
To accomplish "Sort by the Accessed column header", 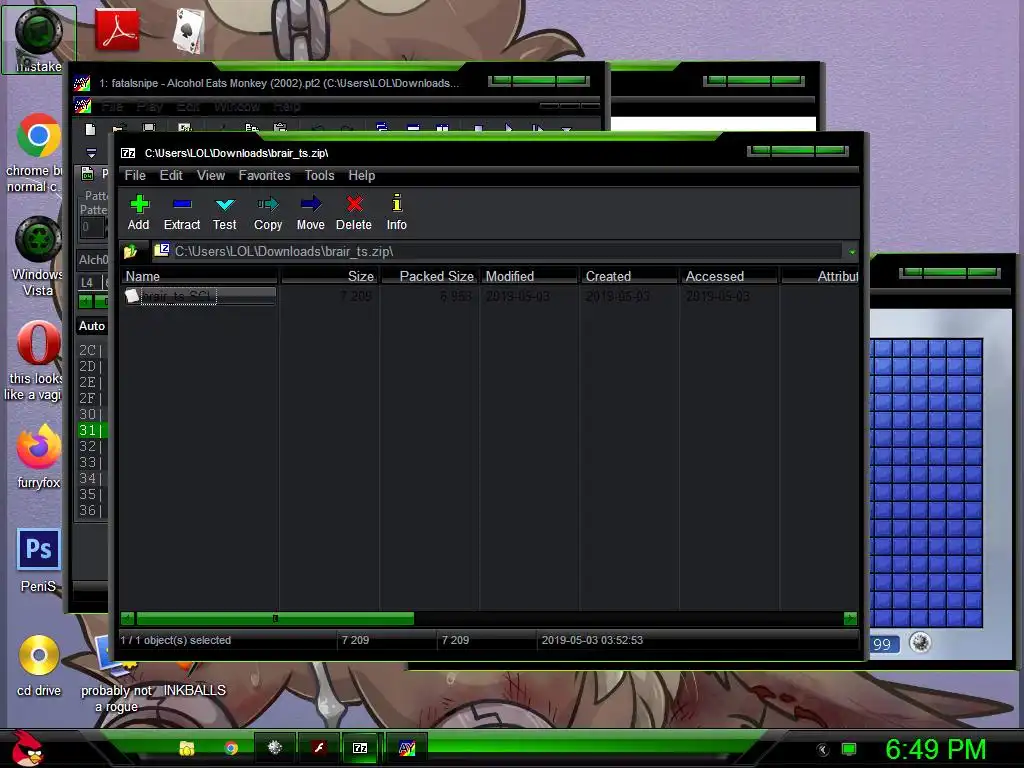I will point(729,276).
